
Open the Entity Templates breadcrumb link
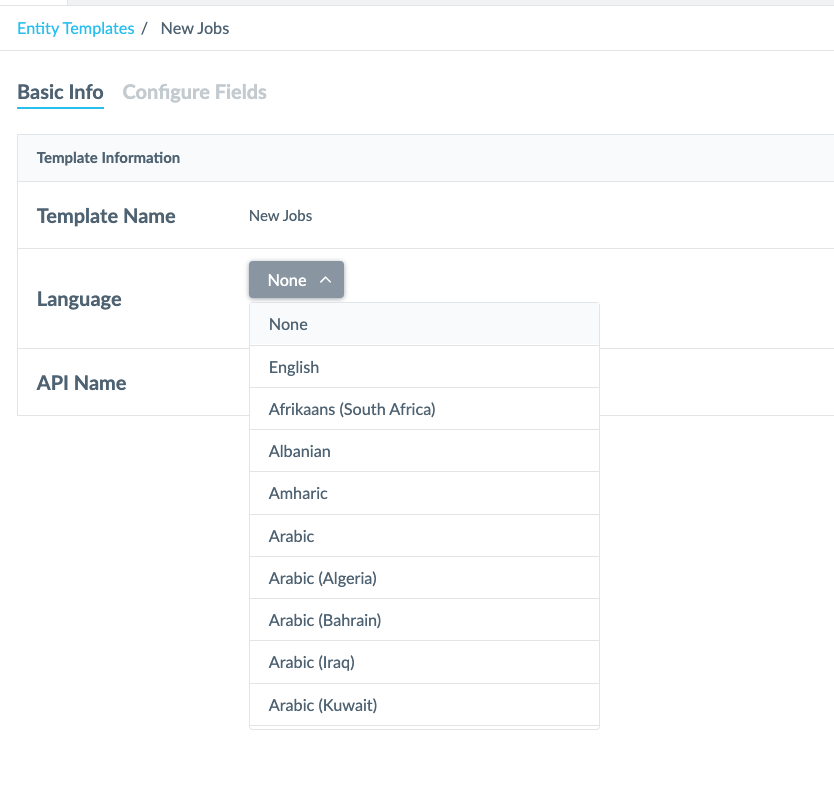(76, 28)
